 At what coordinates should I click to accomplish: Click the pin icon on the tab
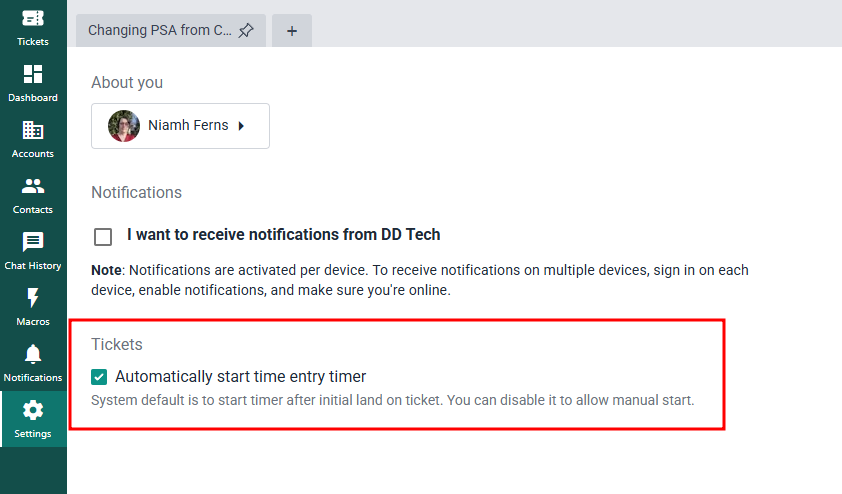246,31
